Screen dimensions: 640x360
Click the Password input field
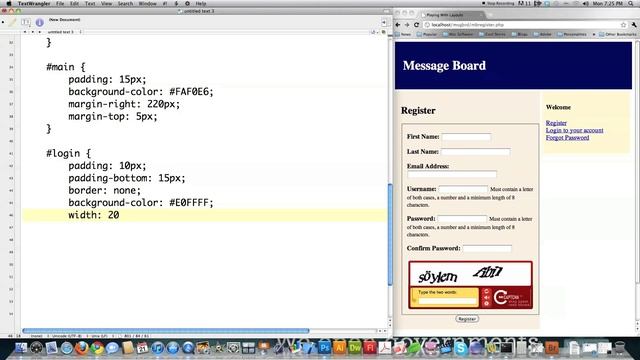462,219
